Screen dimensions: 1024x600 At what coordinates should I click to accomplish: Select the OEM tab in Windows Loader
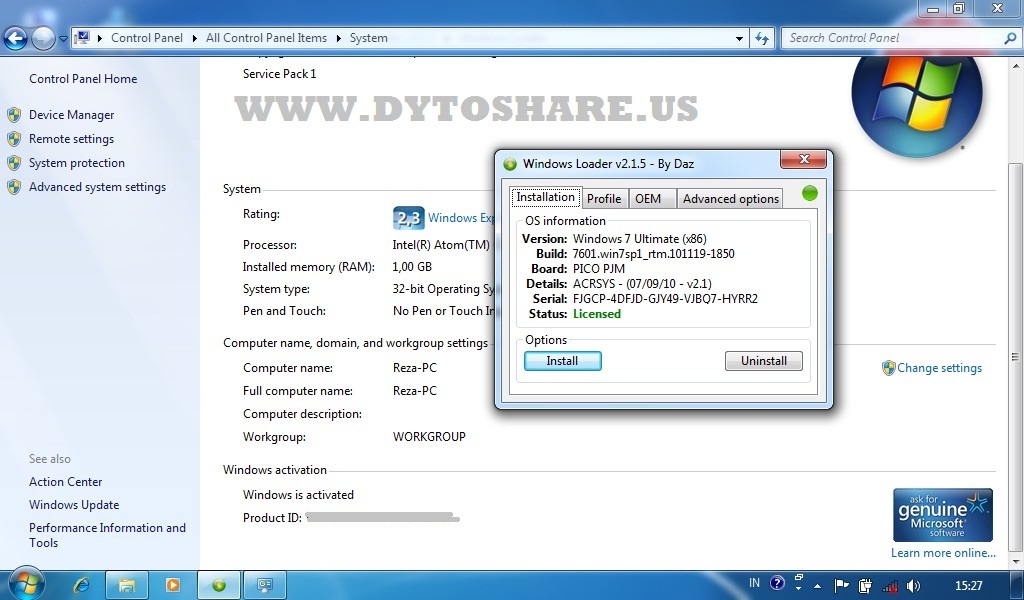(651, 198)
